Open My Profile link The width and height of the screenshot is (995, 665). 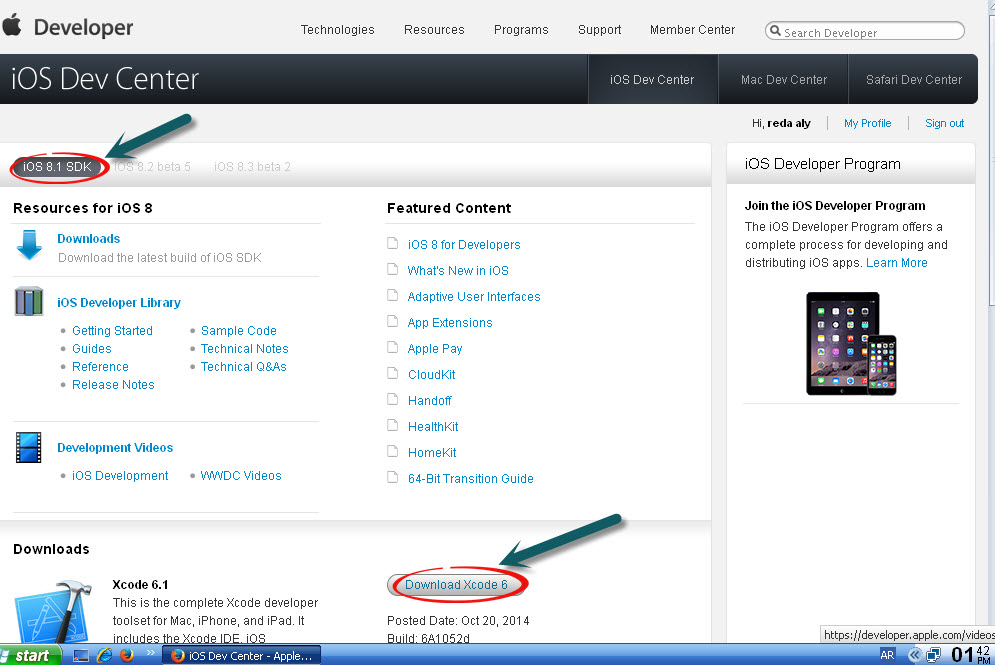tap(867, 123)
